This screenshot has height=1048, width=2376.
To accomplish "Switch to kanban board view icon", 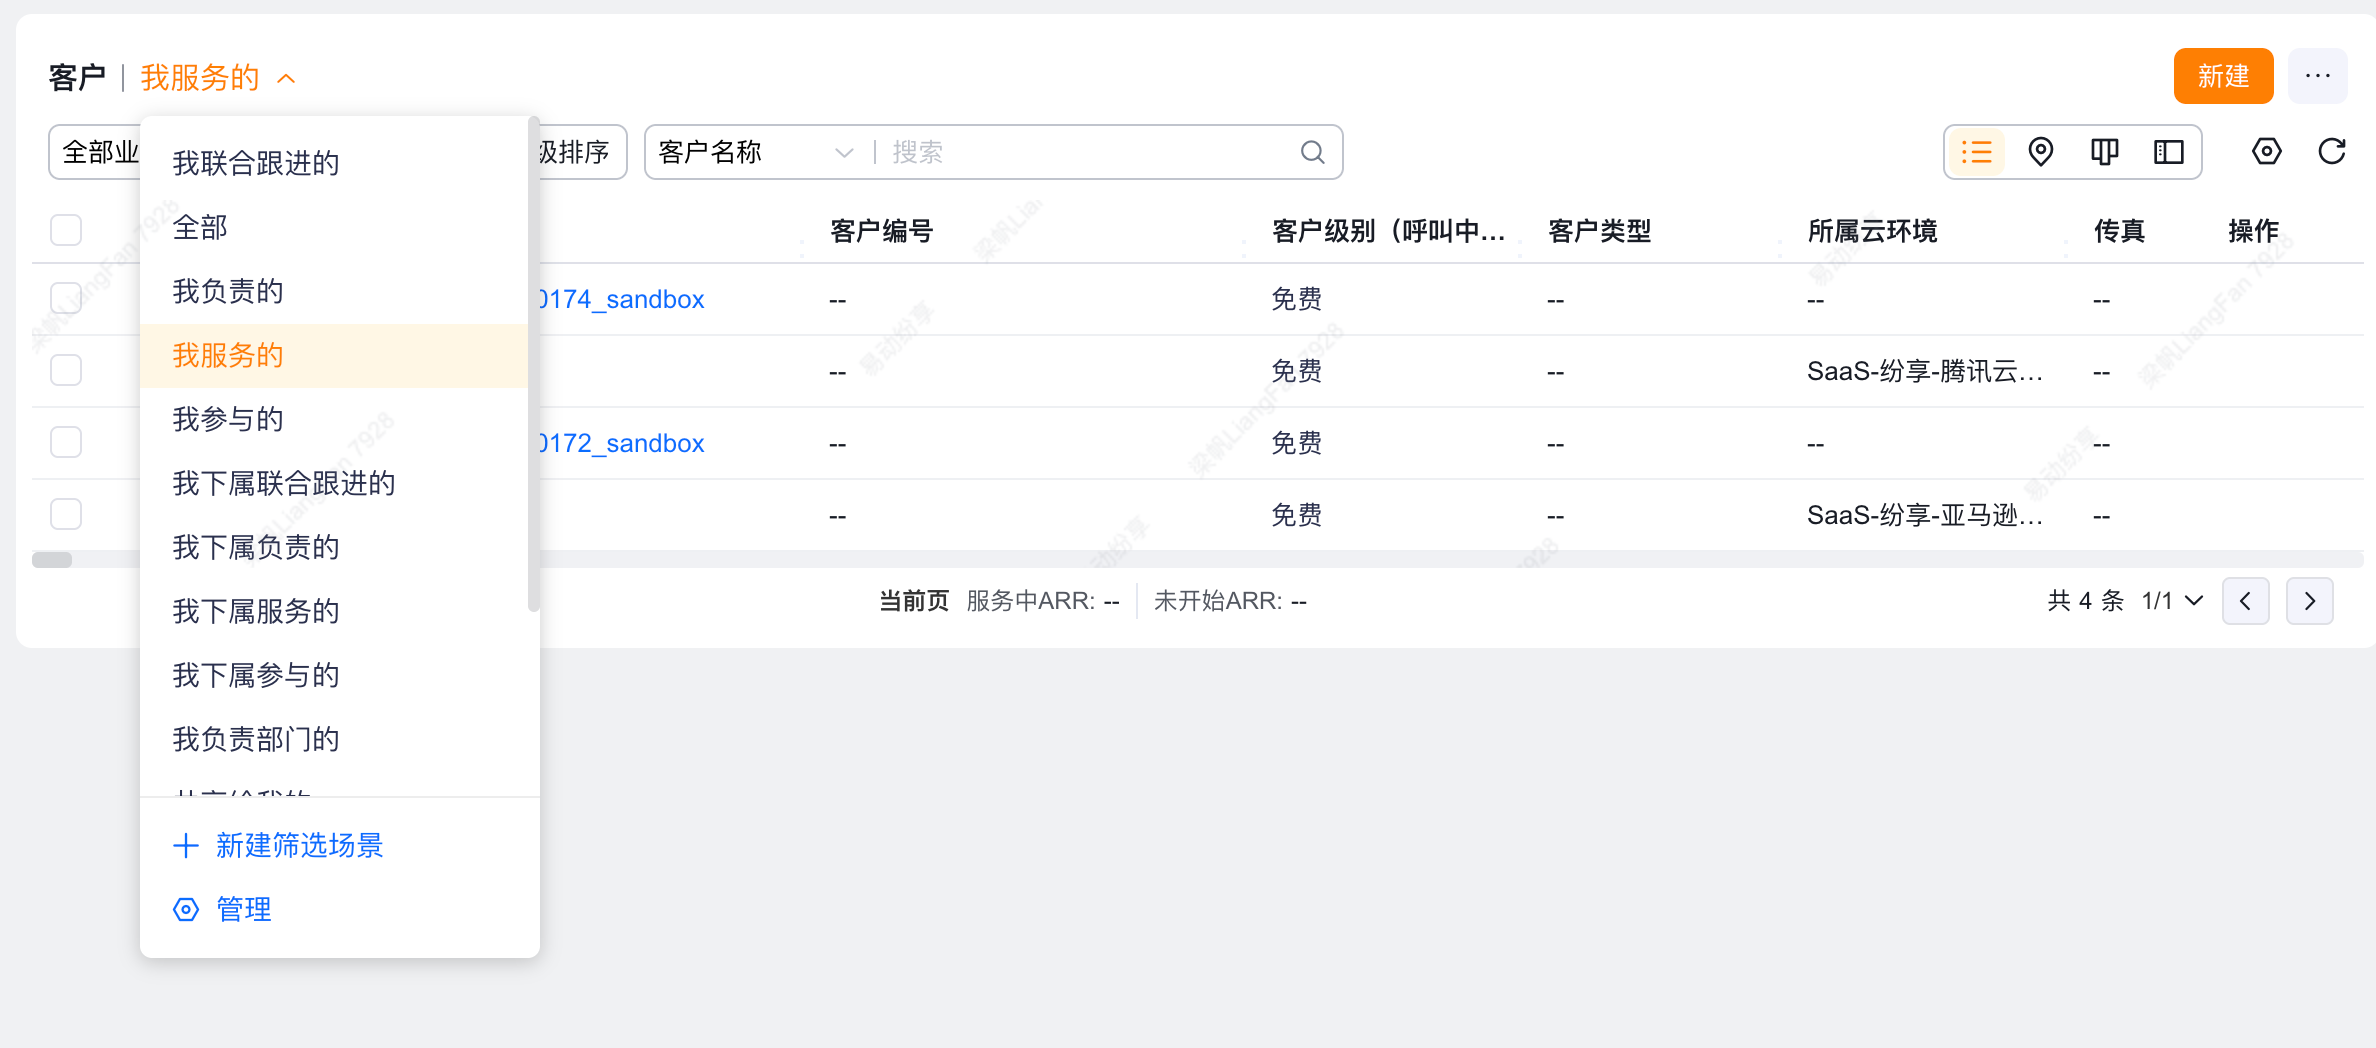I will click(x=2104, y=152).
